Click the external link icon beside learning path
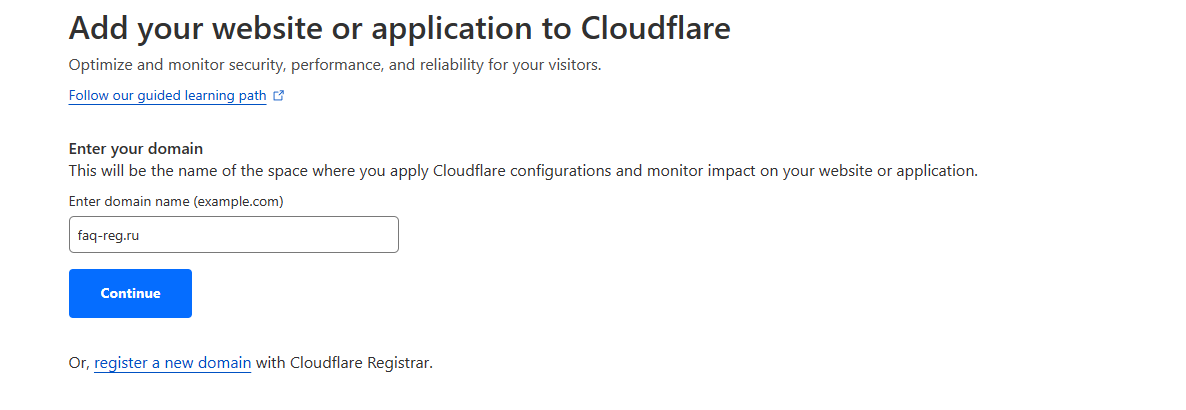 [279, 96]
